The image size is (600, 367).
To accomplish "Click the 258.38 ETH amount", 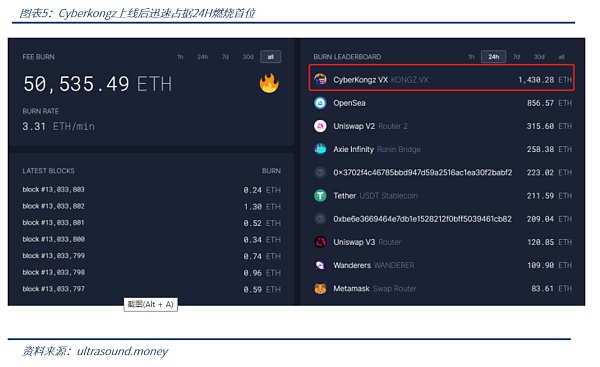I will (x=549, y=149).
